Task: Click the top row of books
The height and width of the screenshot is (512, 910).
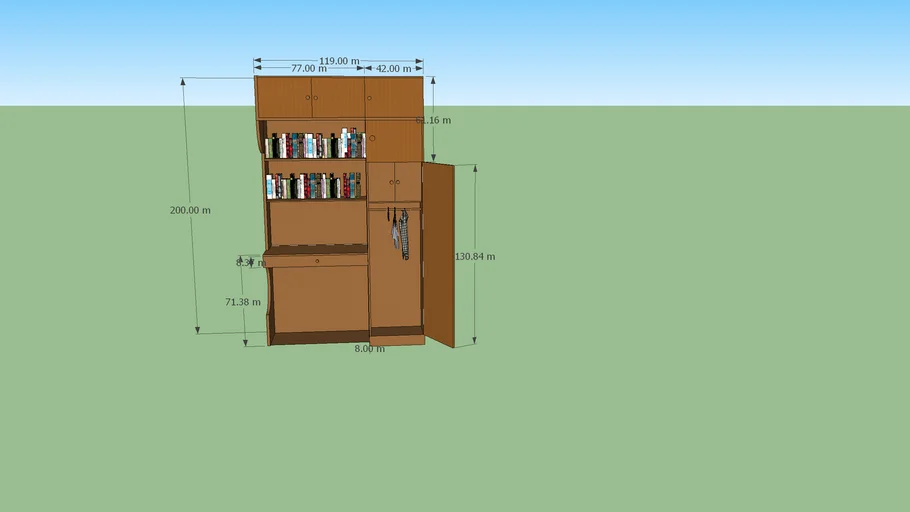Action: tap(314, 145)
